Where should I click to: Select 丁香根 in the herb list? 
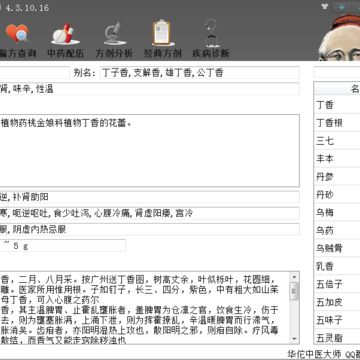click(337, 123)
